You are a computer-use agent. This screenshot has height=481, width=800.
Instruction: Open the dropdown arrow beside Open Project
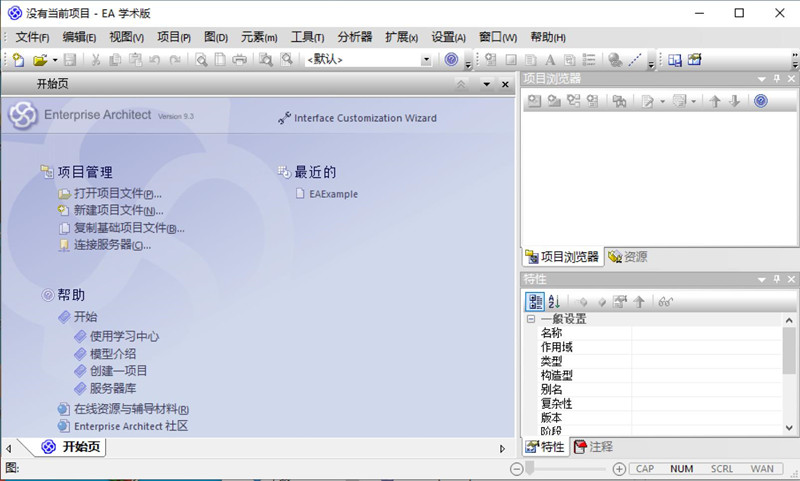[55, 60]
